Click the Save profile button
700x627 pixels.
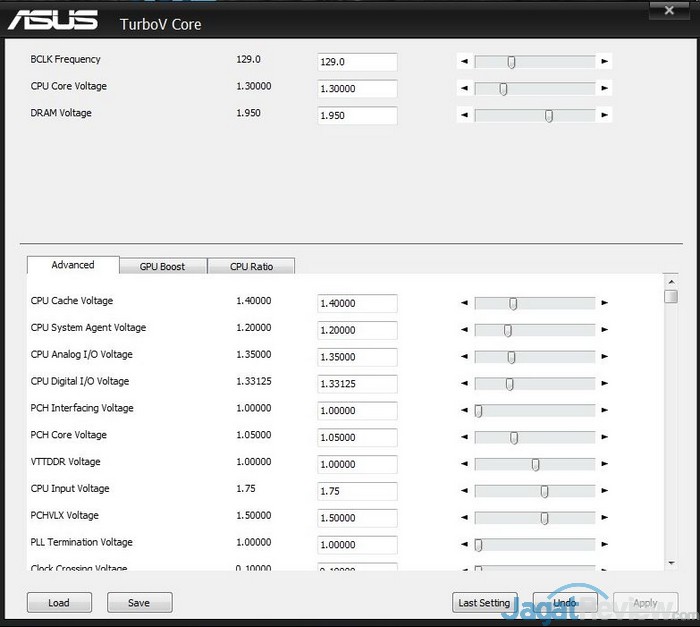139,603
